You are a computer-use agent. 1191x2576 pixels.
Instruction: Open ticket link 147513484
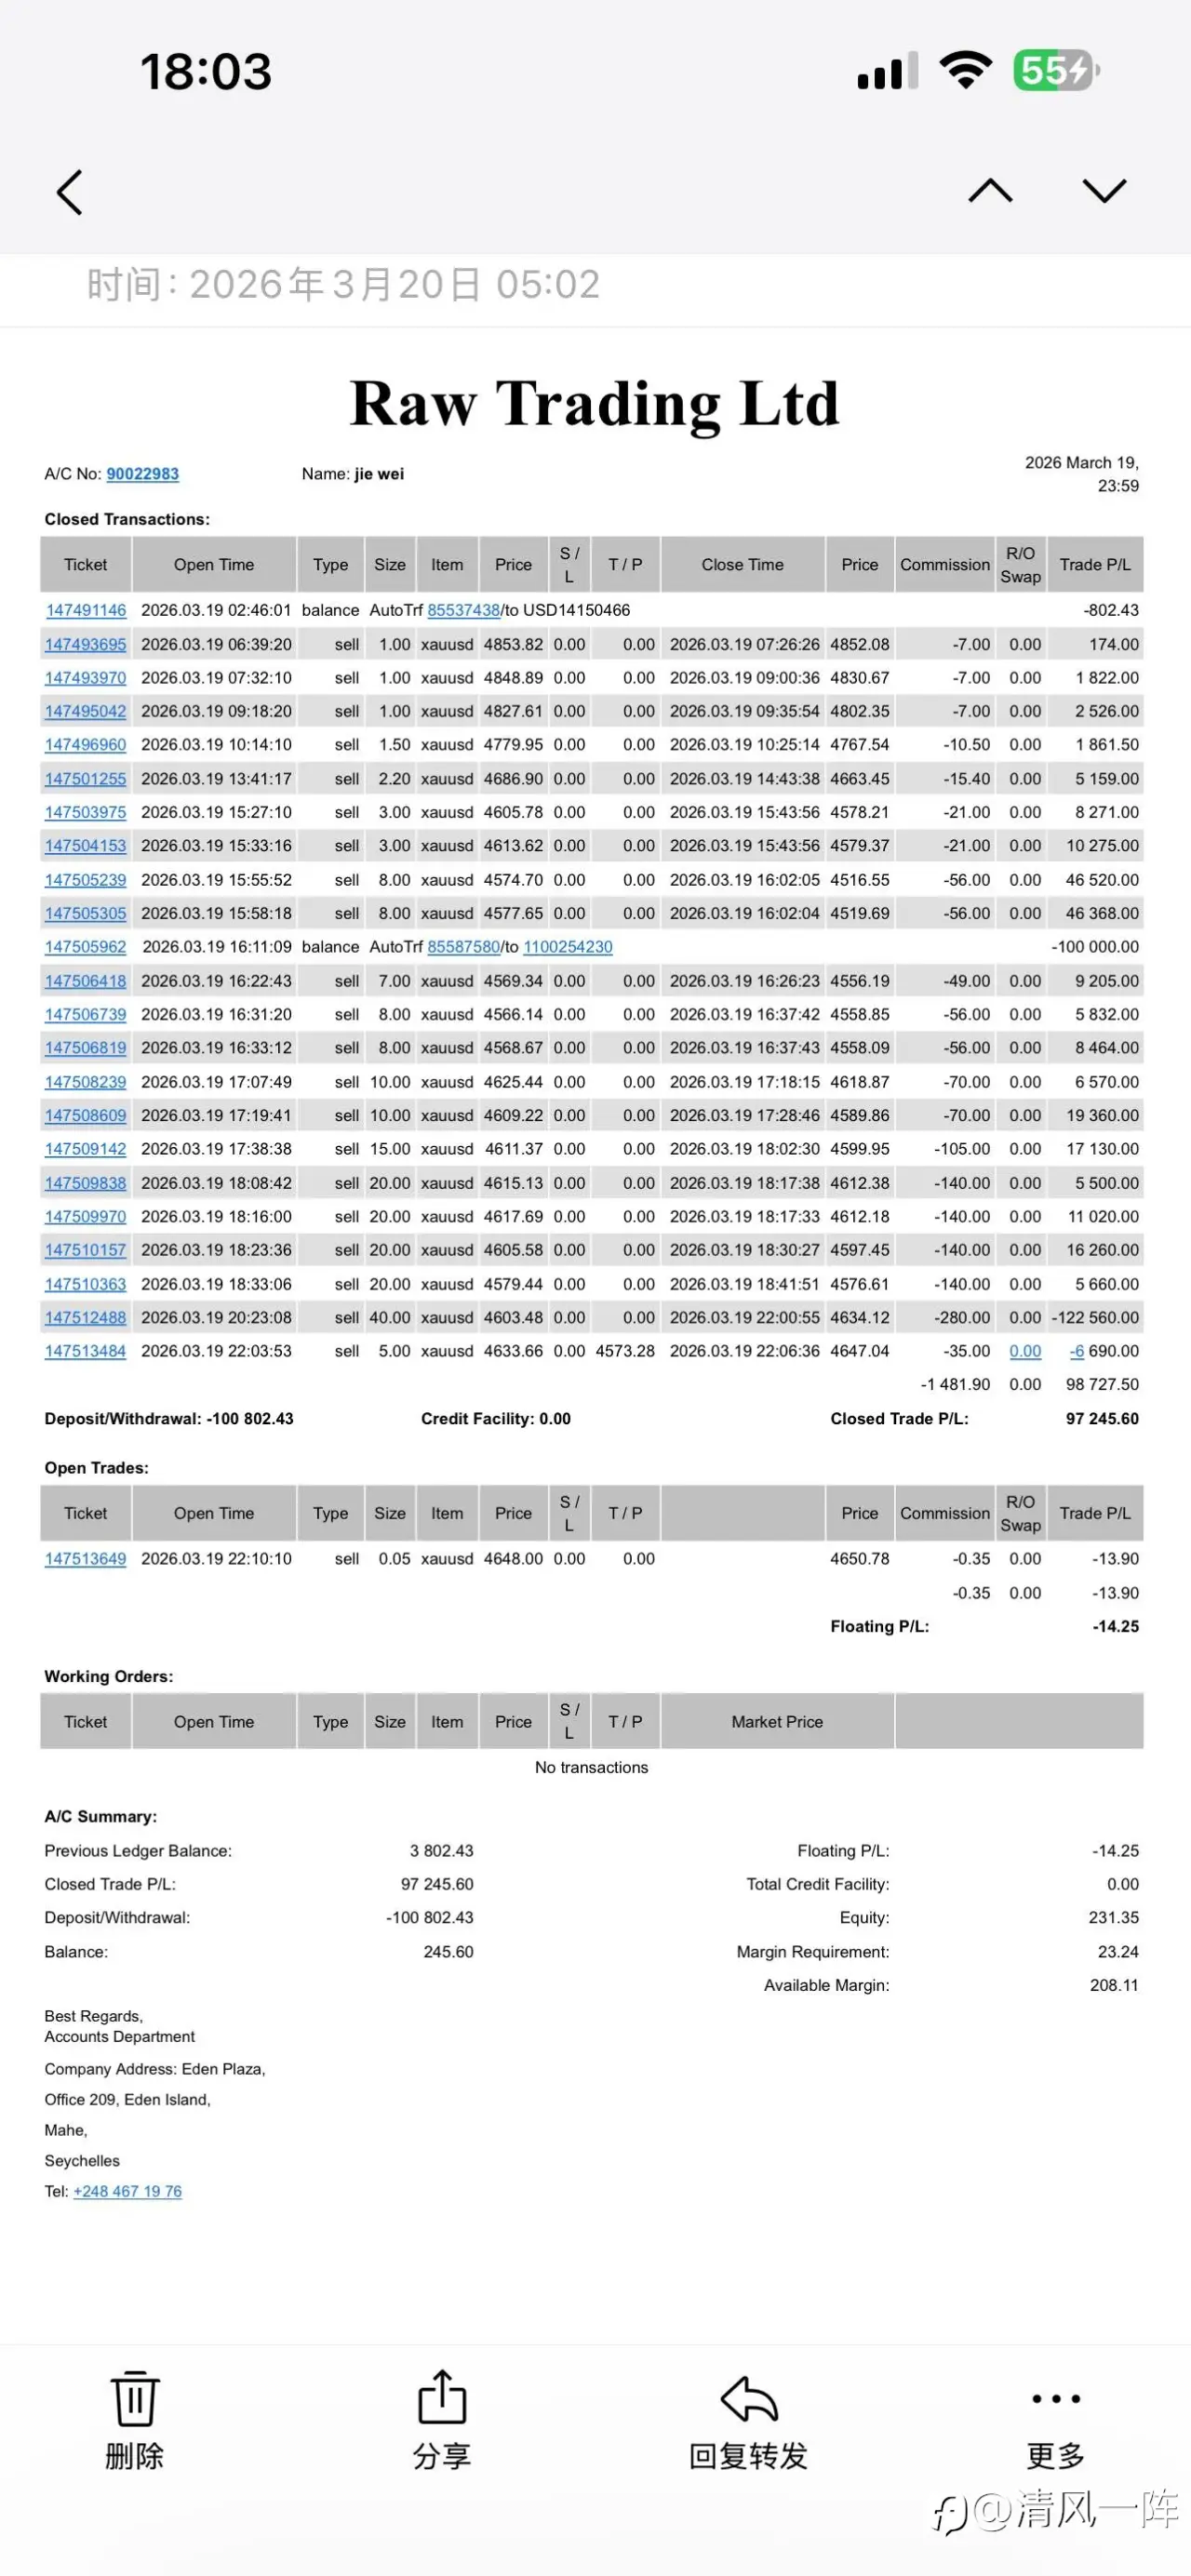coord(86,1351)
